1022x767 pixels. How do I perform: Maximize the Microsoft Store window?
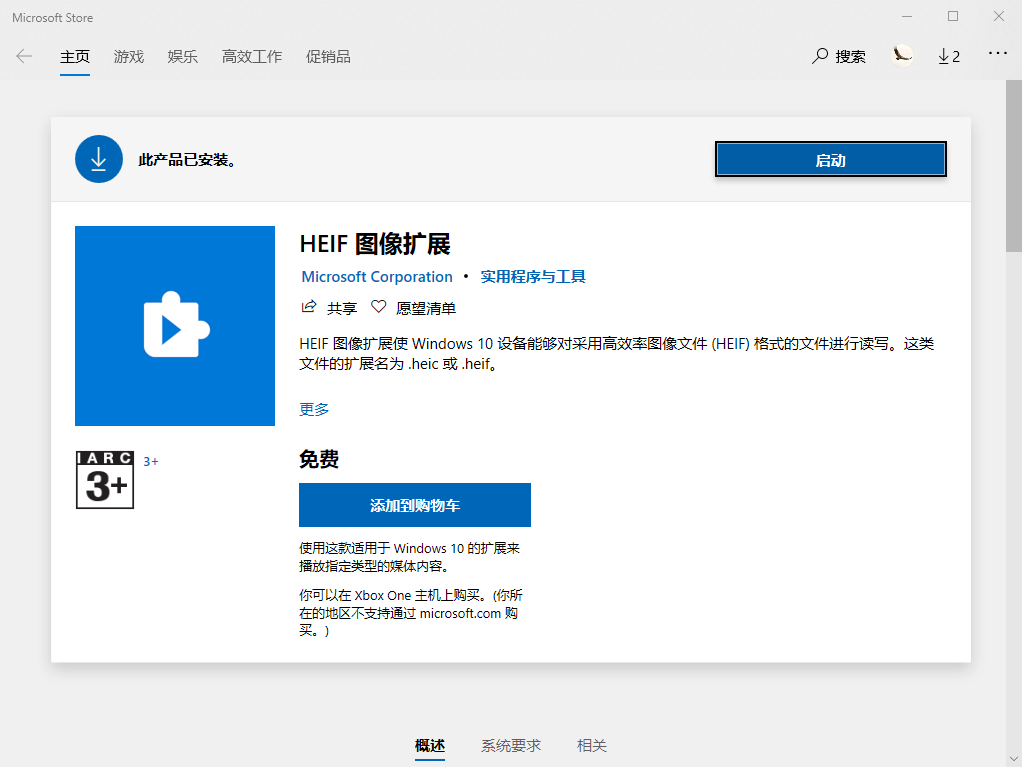point(953,16)
